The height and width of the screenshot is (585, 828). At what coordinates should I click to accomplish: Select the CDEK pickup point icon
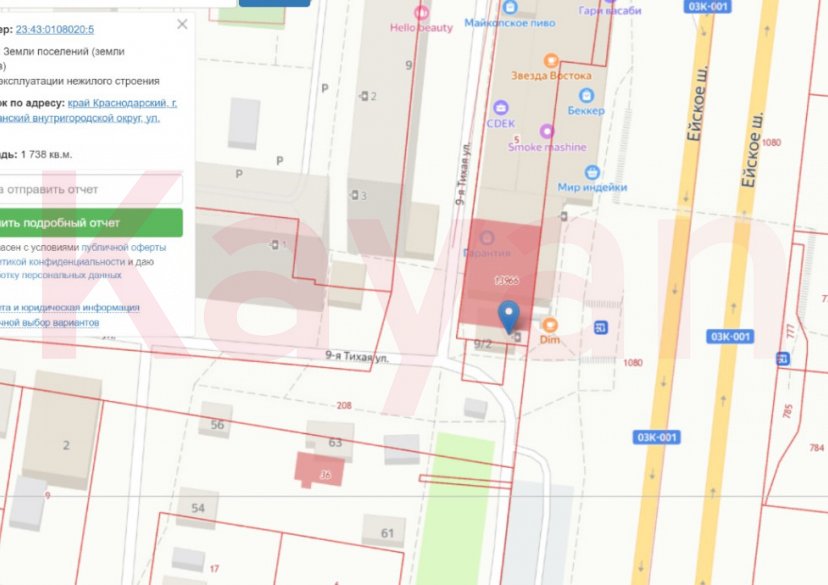pyautogui.click(x=500, y=108)
